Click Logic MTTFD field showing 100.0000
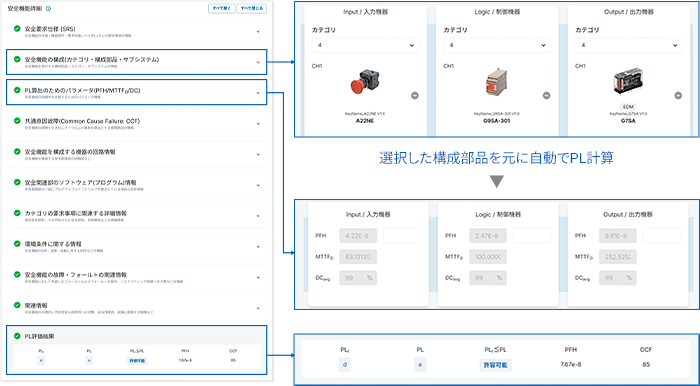Screen dimensions: 700x386 tap(488, 257)
